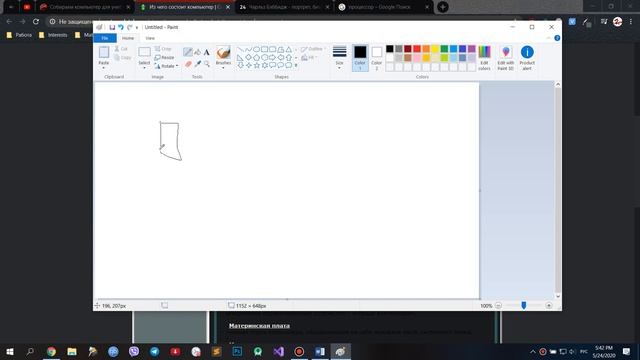Switch to Chrome tab starting with 24

coord(284,7)
